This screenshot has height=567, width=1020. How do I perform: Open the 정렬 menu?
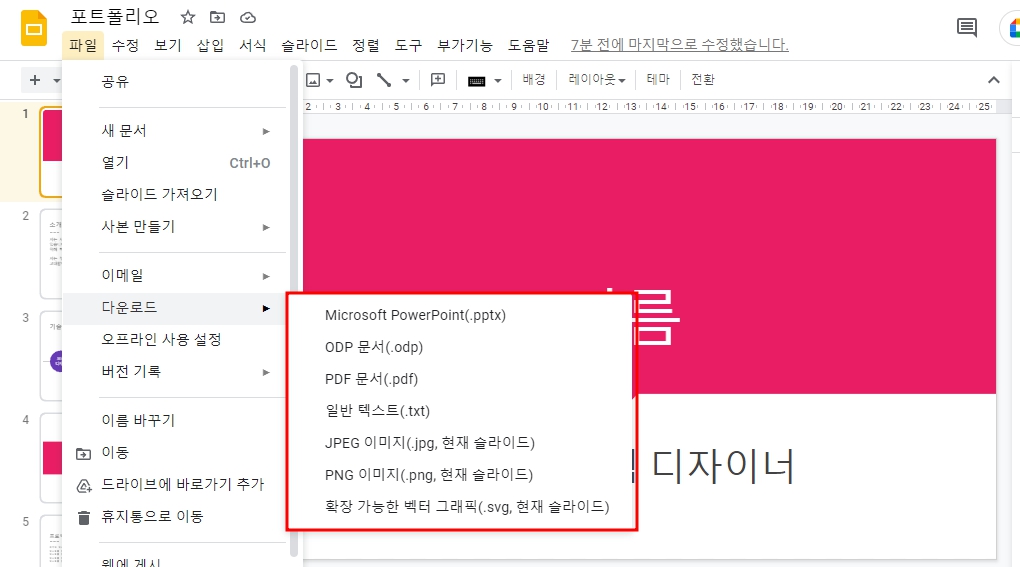point(366,45)
